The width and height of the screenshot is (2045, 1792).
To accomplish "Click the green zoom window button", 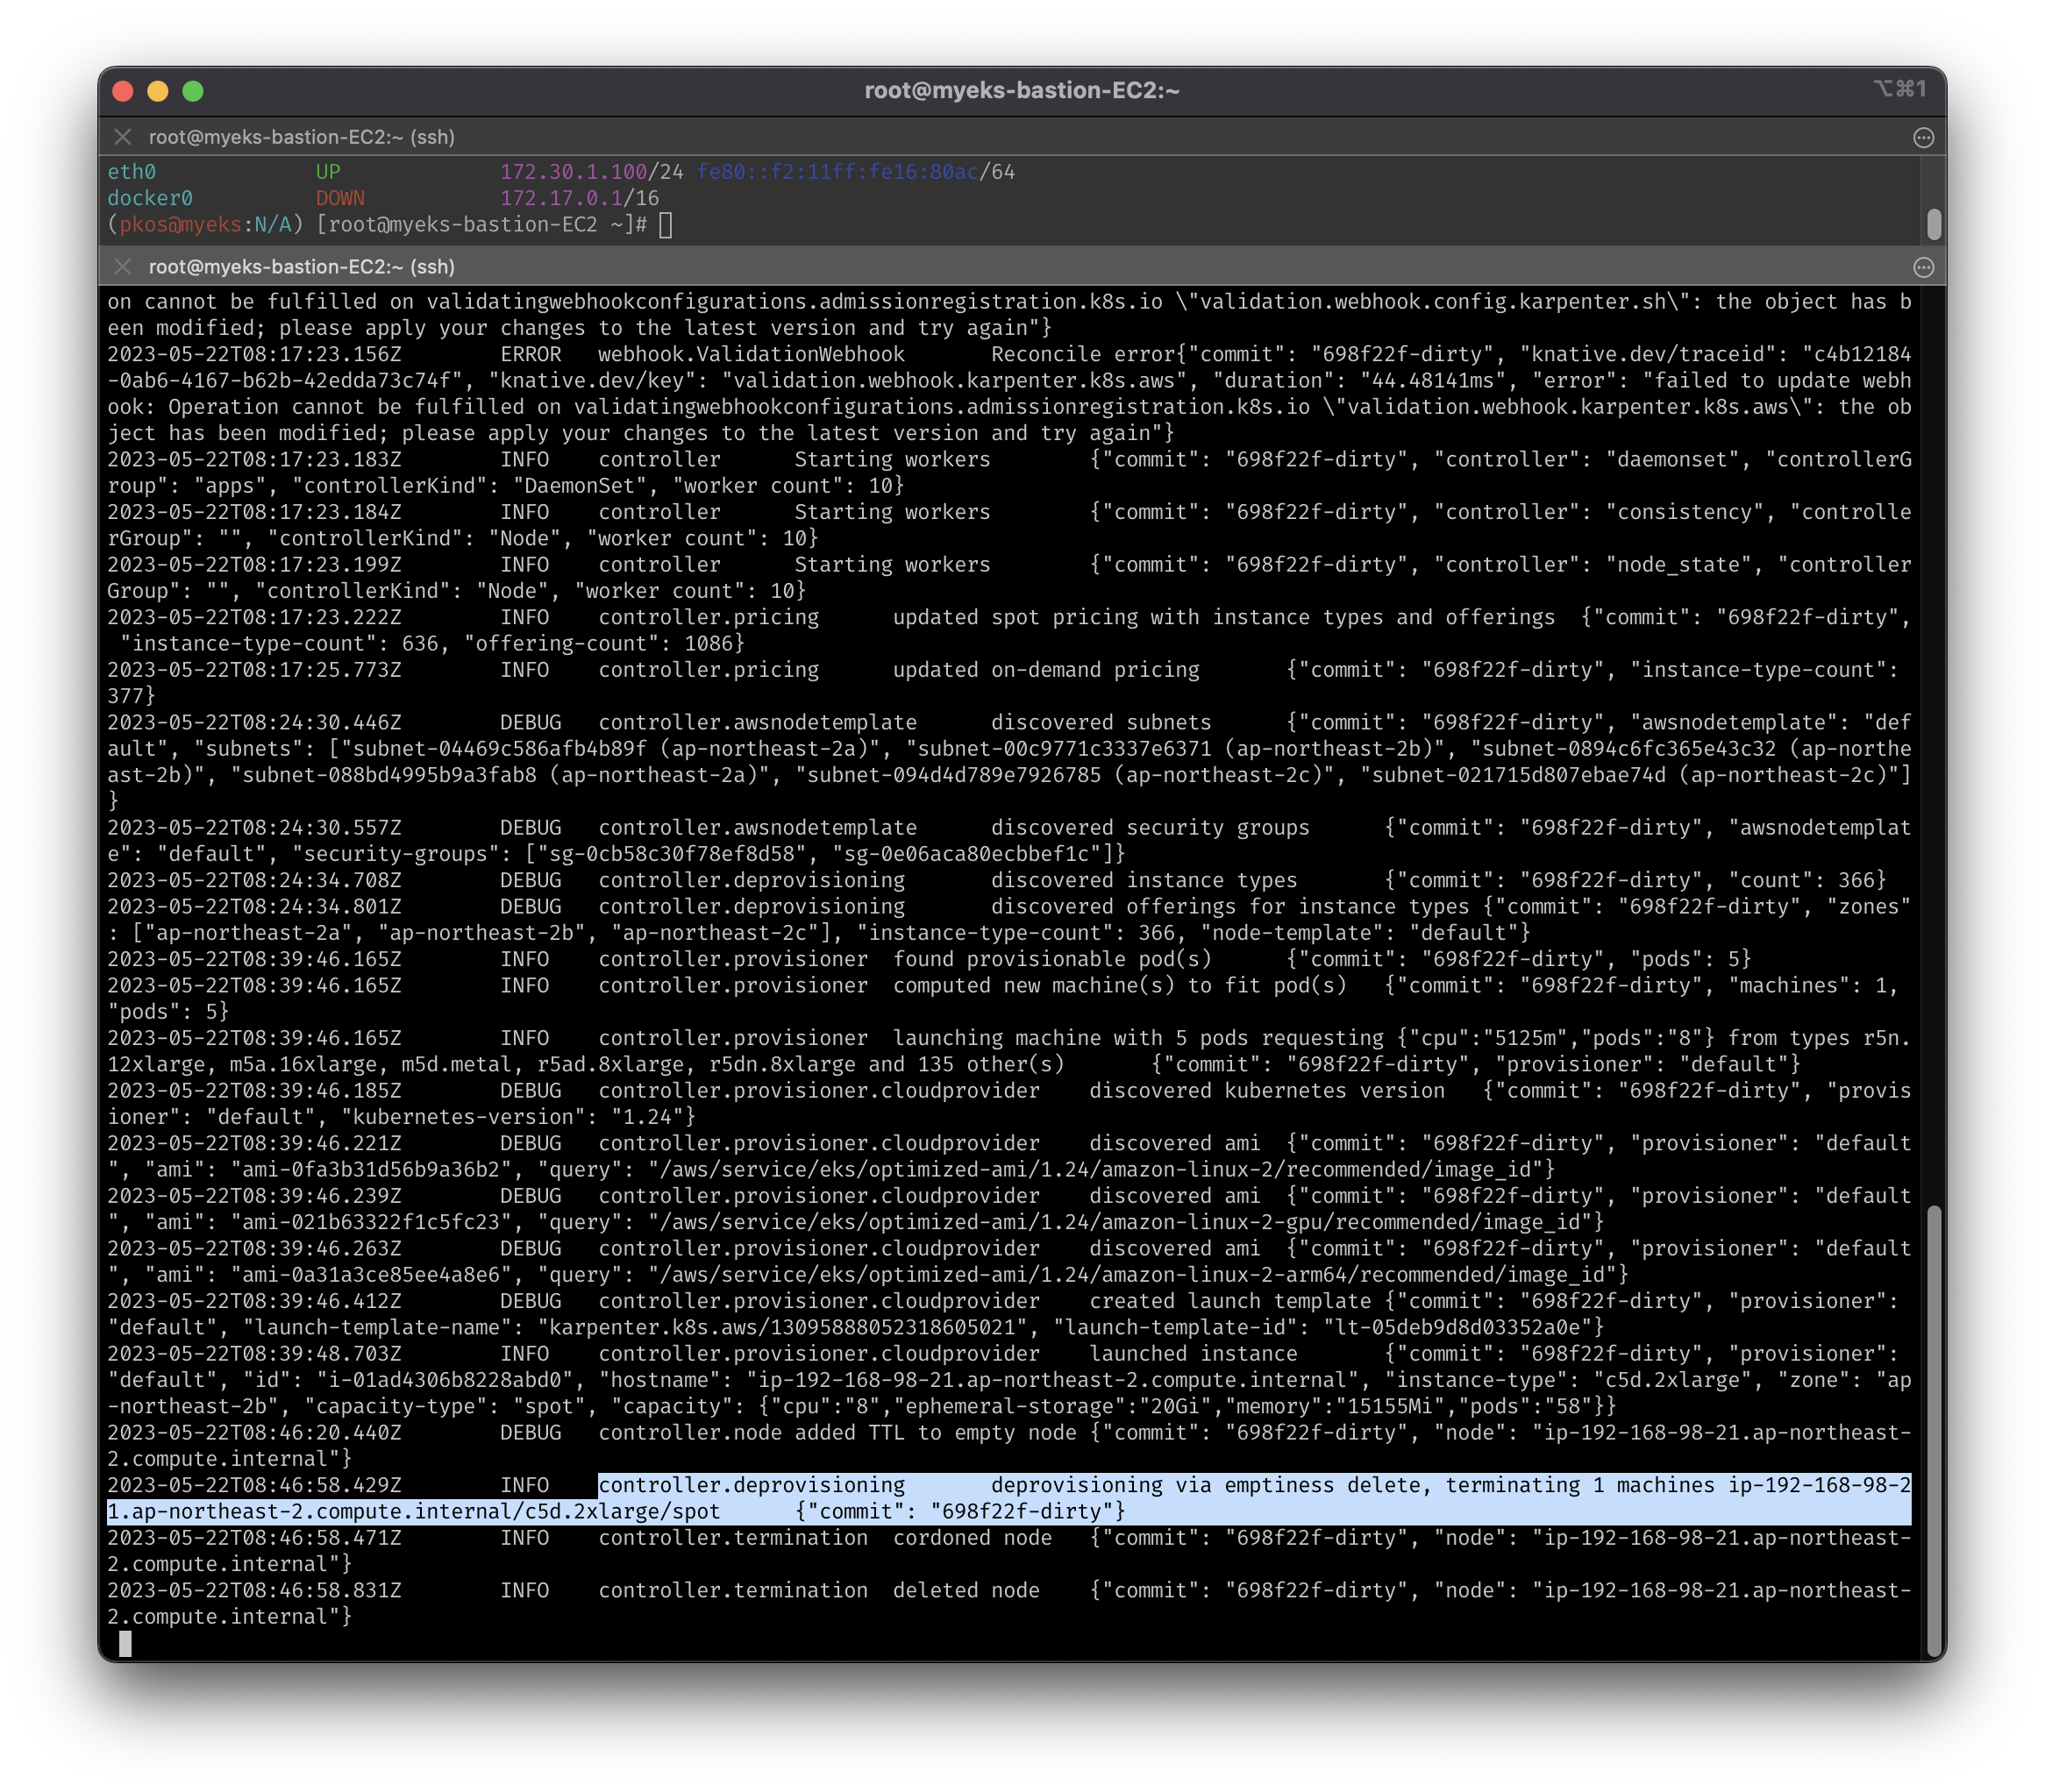I will point(193,91).
